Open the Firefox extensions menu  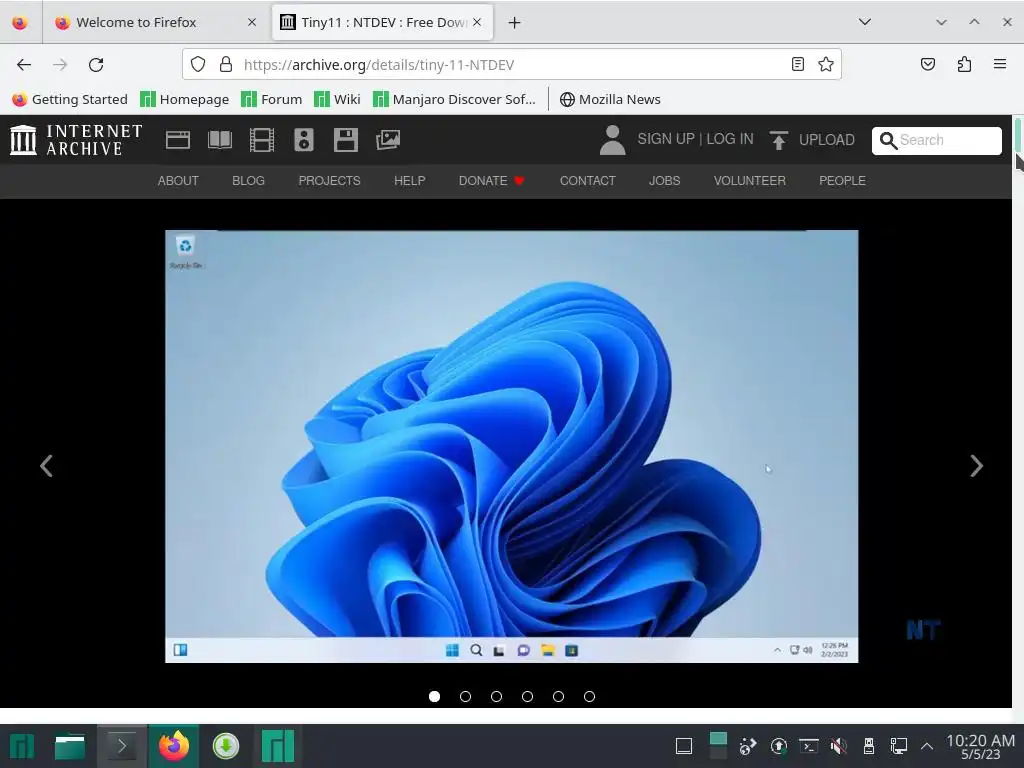[964, 64]
